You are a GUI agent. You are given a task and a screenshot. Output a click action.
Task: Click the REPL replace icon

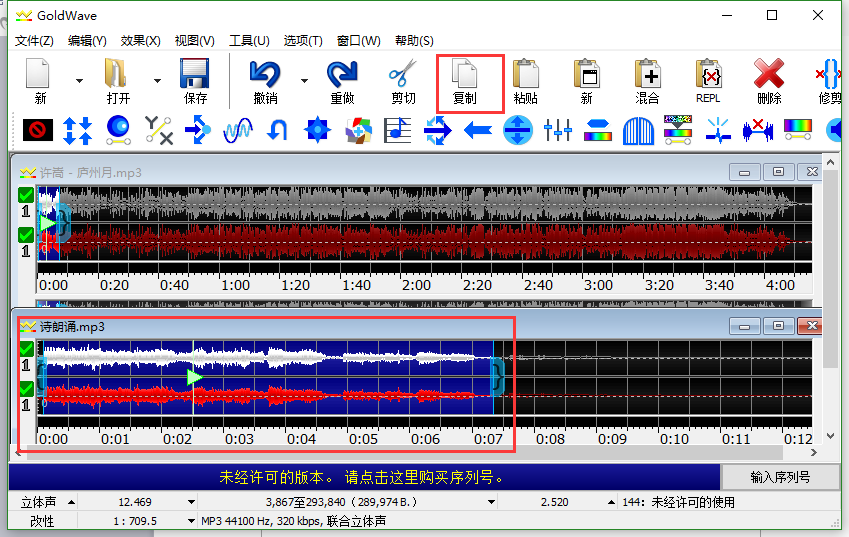708,73
